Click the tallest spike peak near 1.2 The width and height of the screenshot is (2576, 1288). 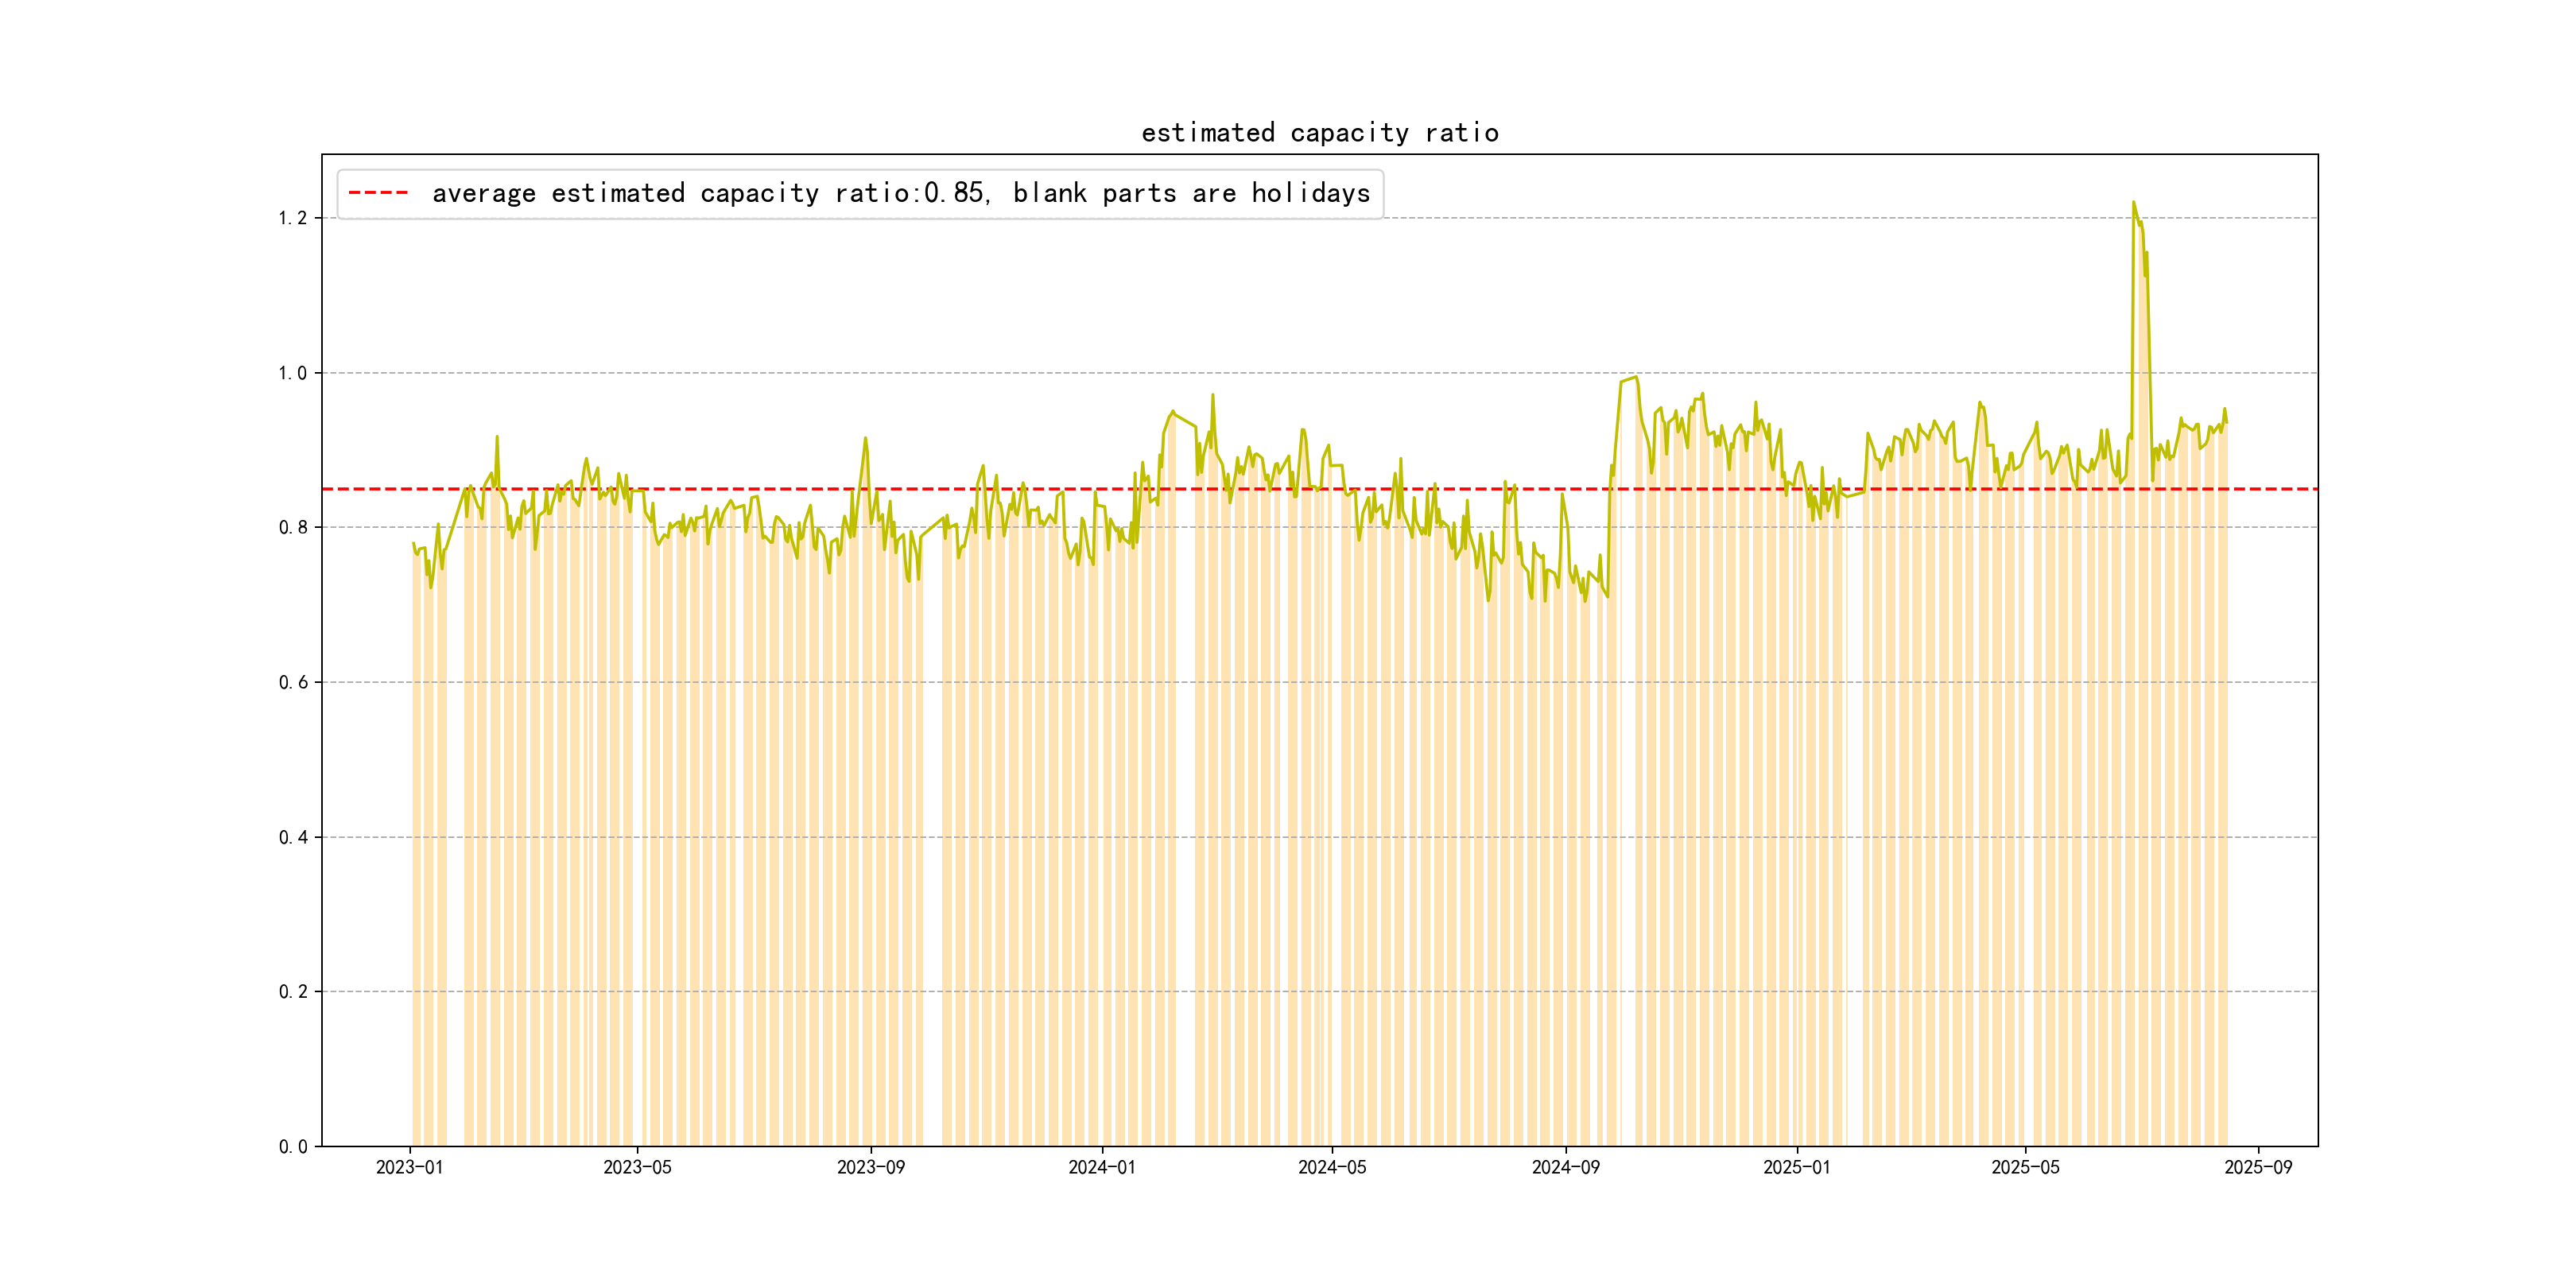(2133, 203)
